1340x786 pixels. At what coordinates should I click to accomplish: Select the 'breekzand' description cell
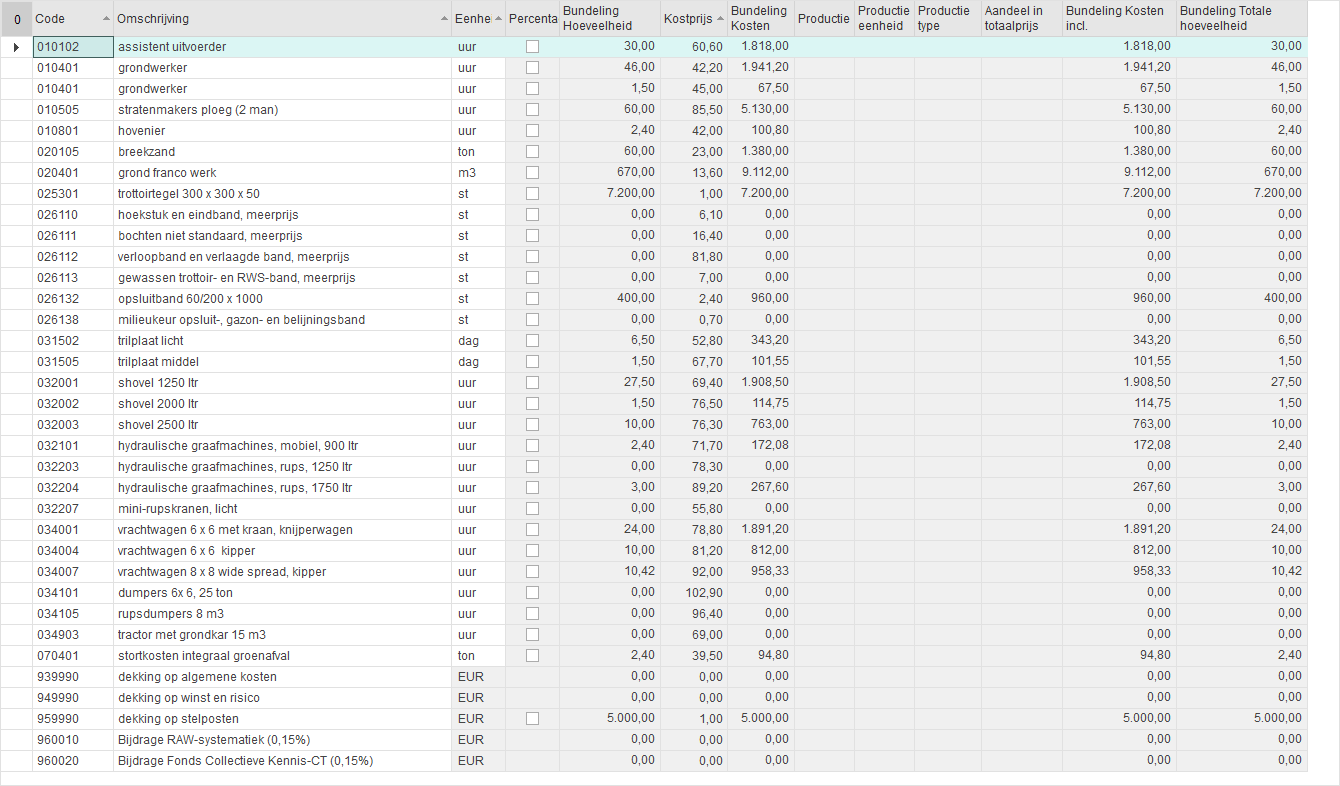pyautogui.click(x=283, y=152)
